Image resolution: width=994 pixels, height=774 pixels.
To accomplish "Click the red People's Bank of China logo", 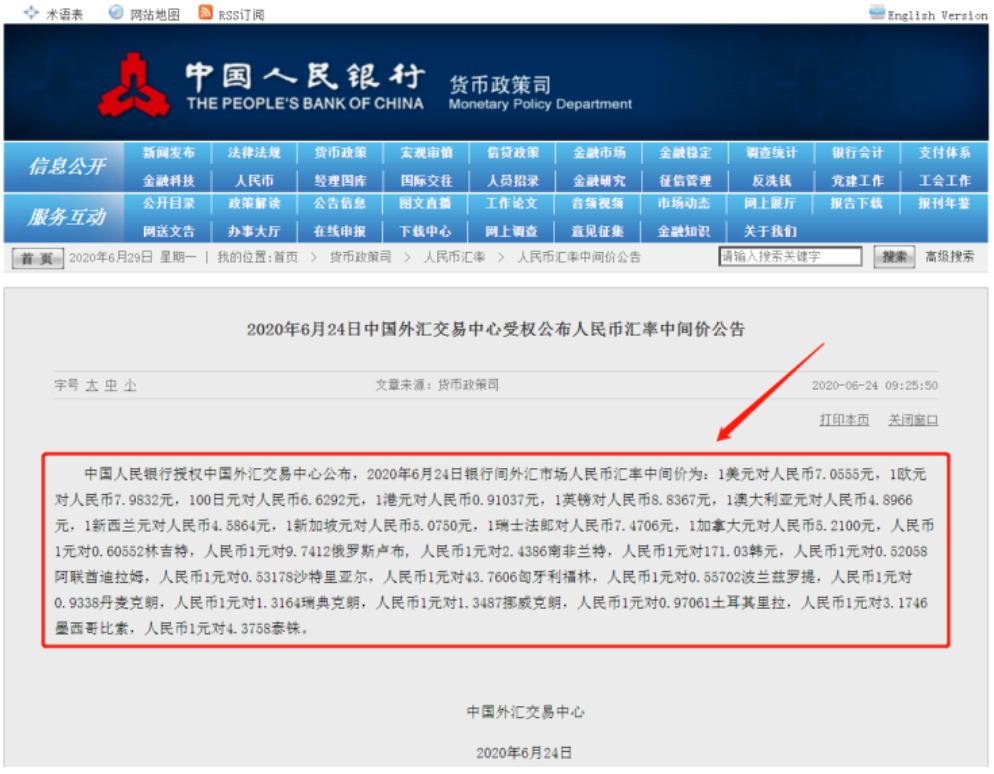I will (x=134, y=85).
